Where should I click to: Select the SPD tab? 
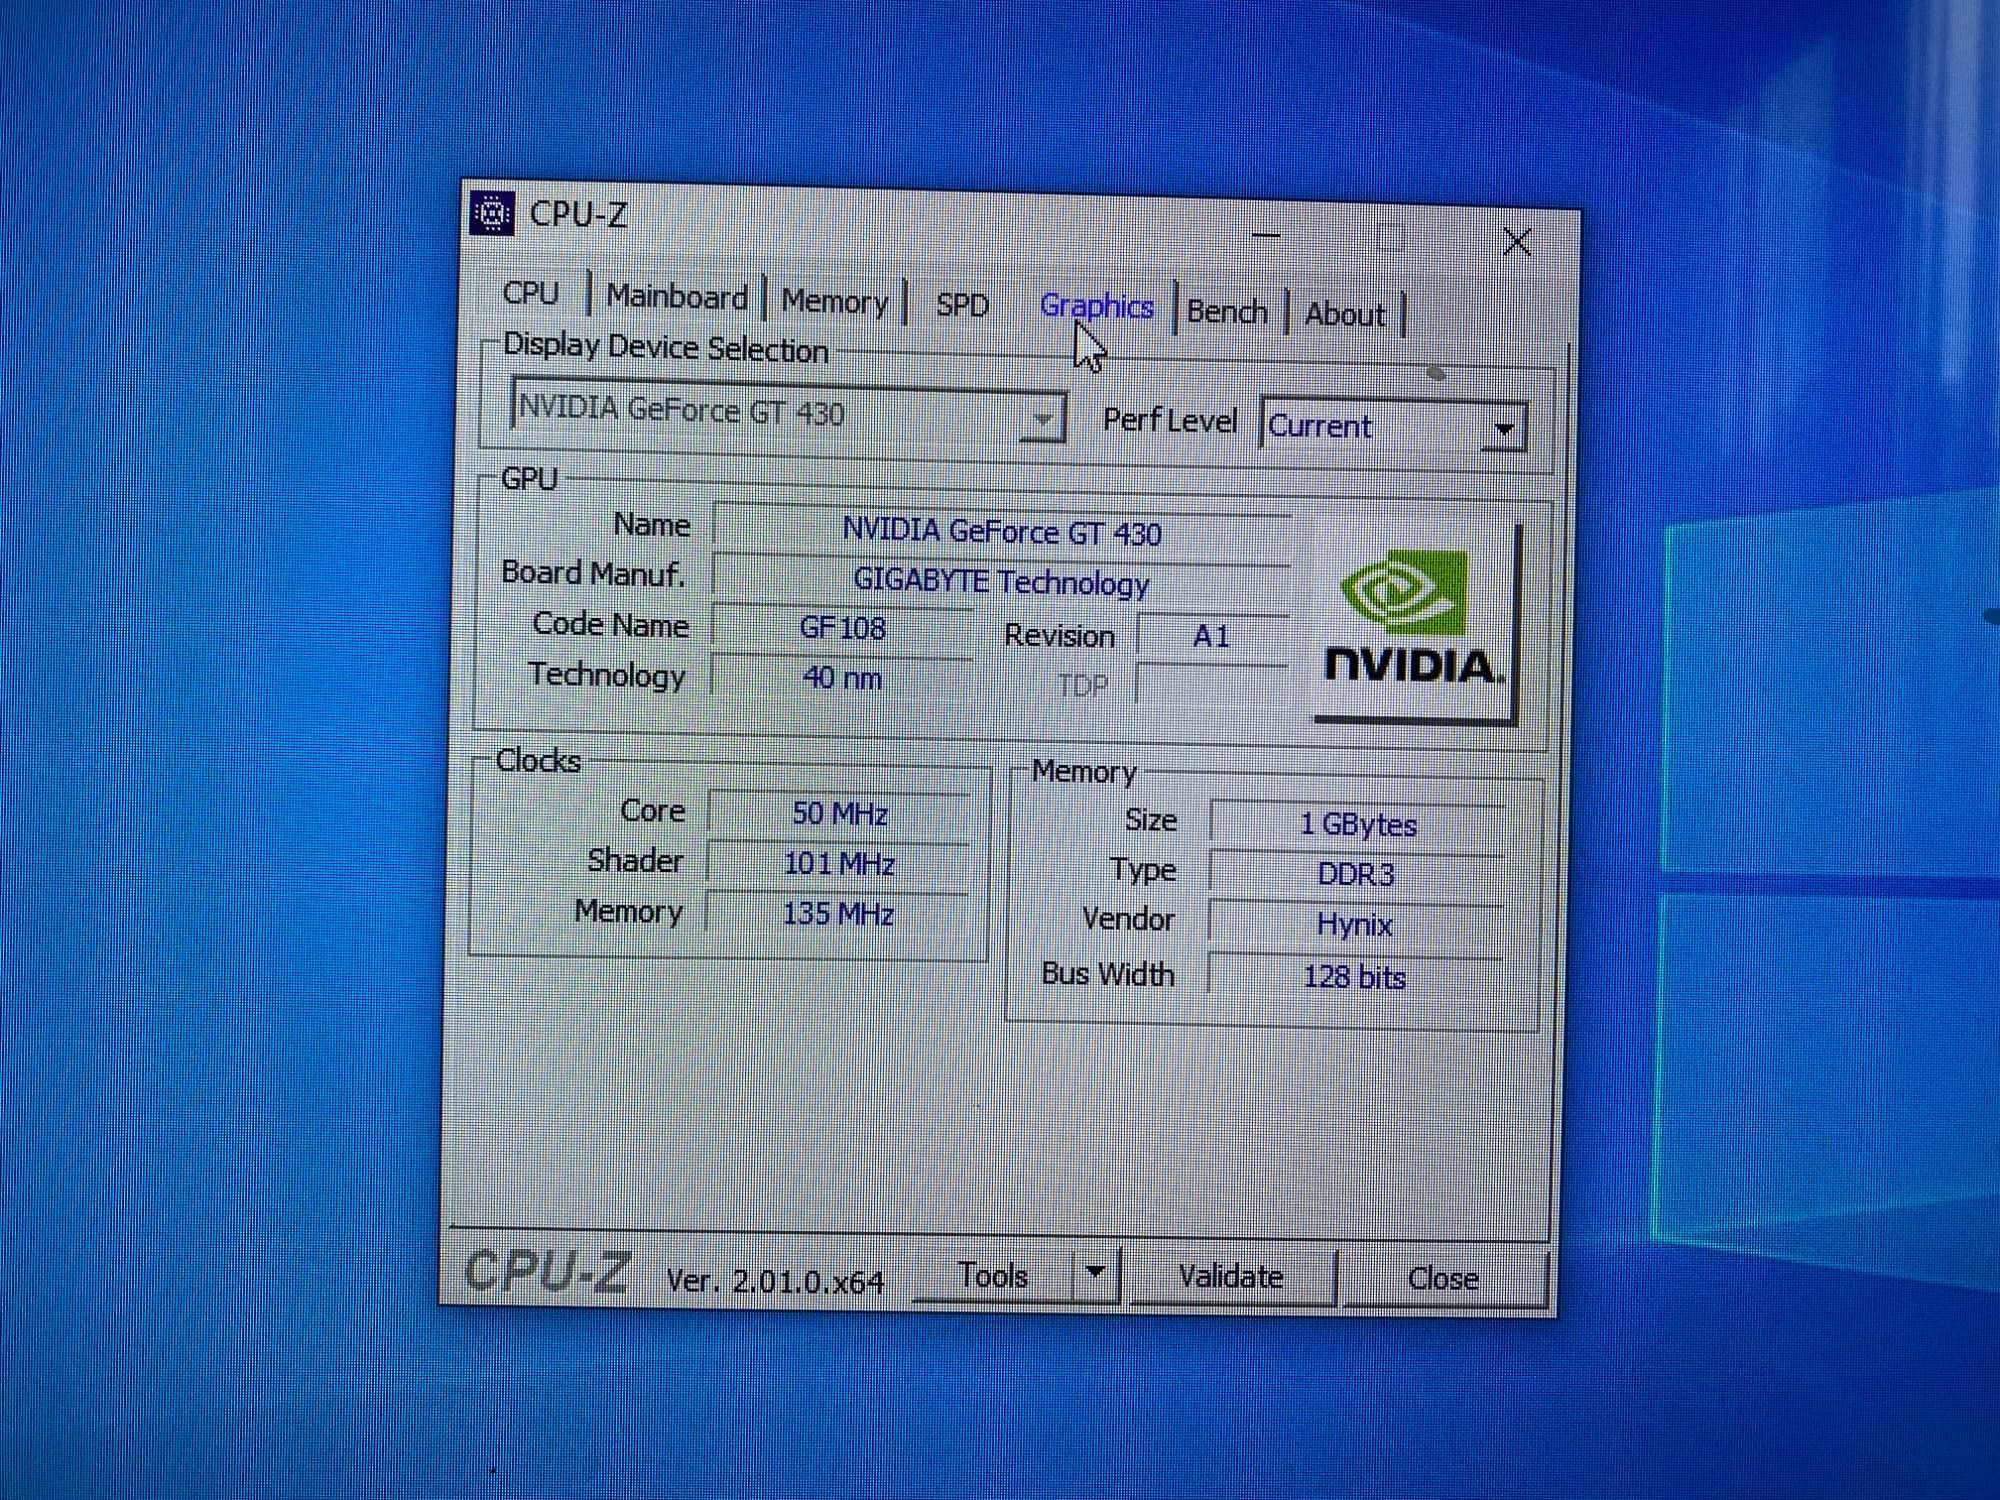click(962, 305)
